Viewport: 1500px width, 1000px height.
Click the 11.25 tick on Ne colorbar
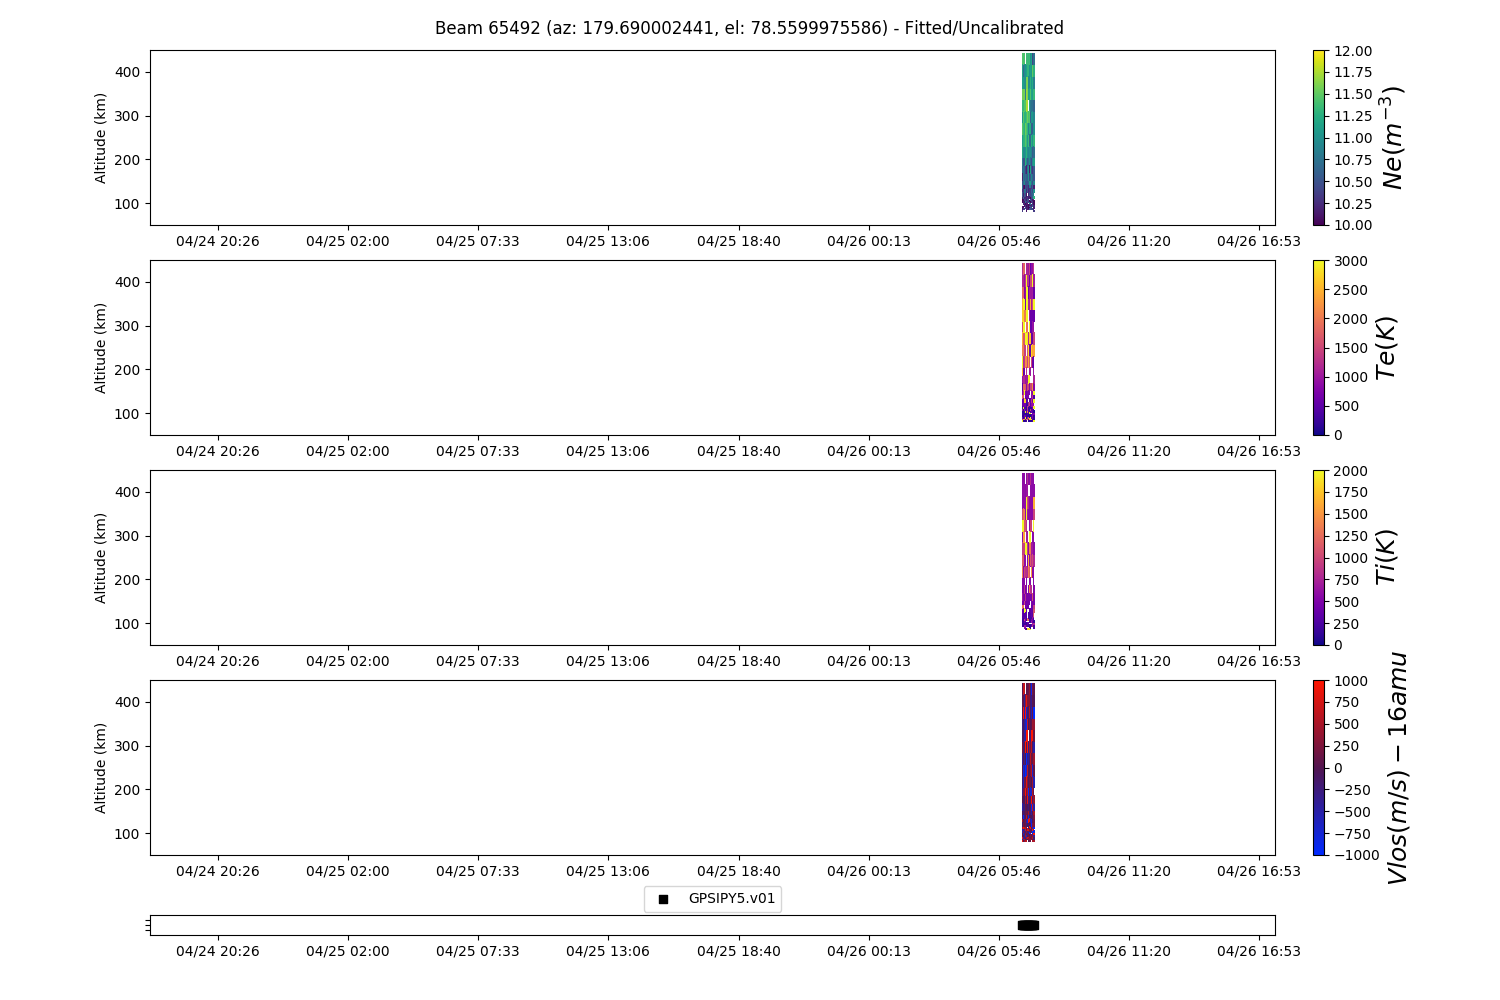click(x=1353, y=116)
